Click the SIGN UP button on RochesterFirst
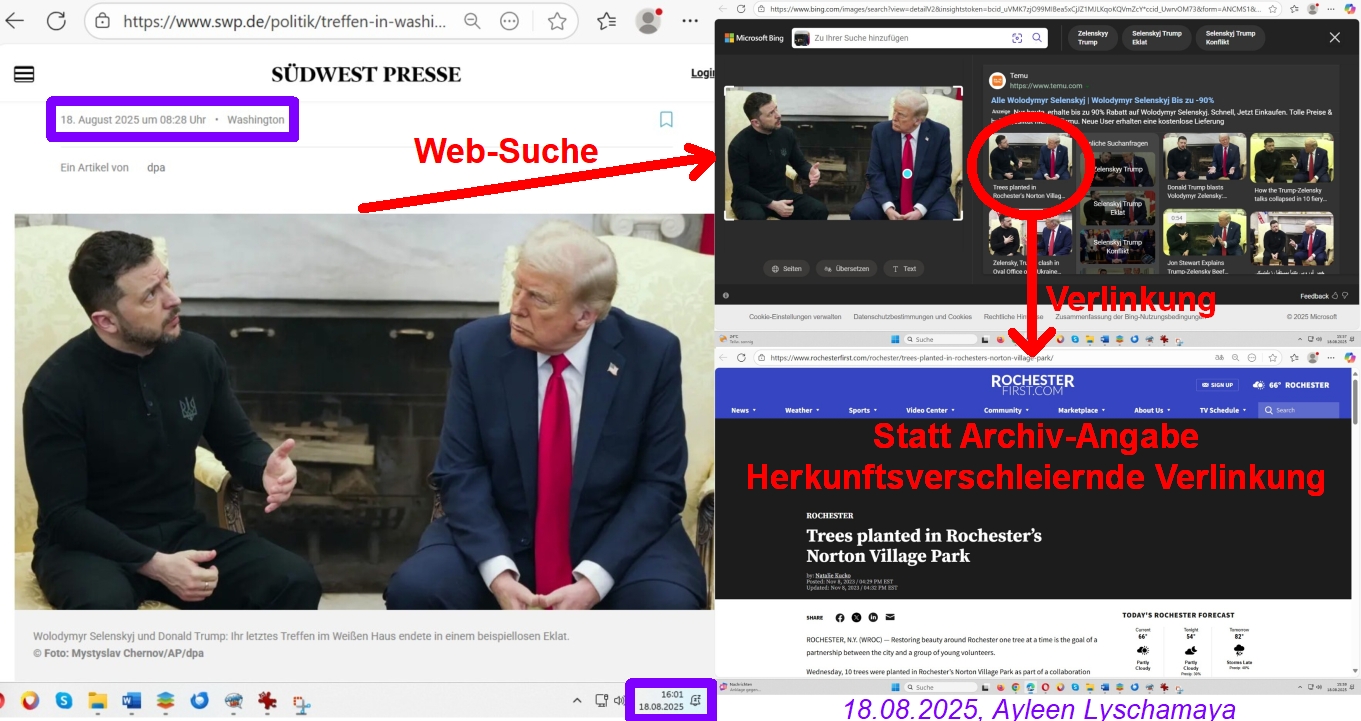 click(x=1218, y=385)
